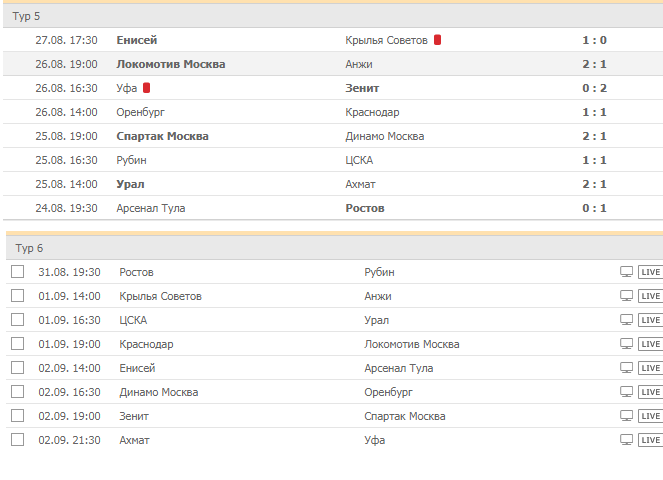
Task: Click TV icon for Зенит vs Спартак Москва
Action: (627, 416)
